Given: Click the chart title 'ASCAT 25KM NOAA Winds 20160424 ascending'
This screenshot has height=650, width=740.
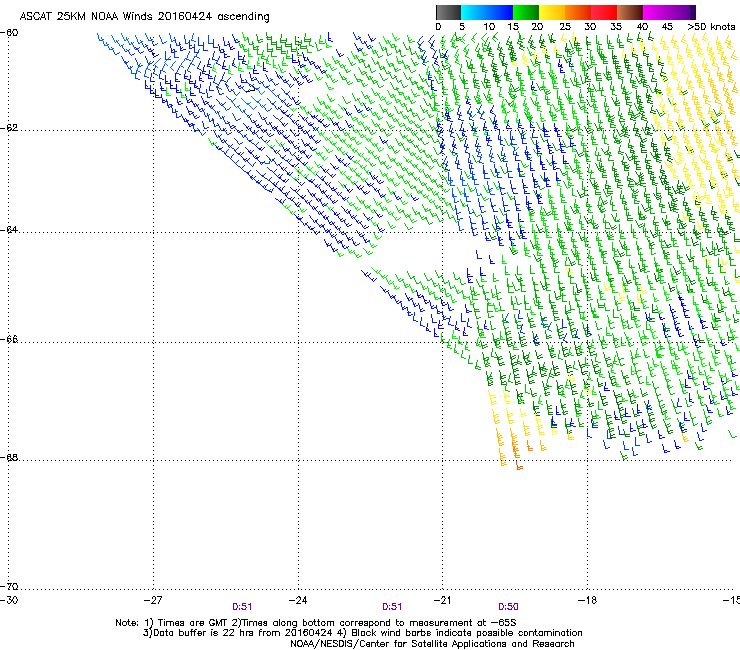Looking at the screenshot, I should (x=144, y=17).
